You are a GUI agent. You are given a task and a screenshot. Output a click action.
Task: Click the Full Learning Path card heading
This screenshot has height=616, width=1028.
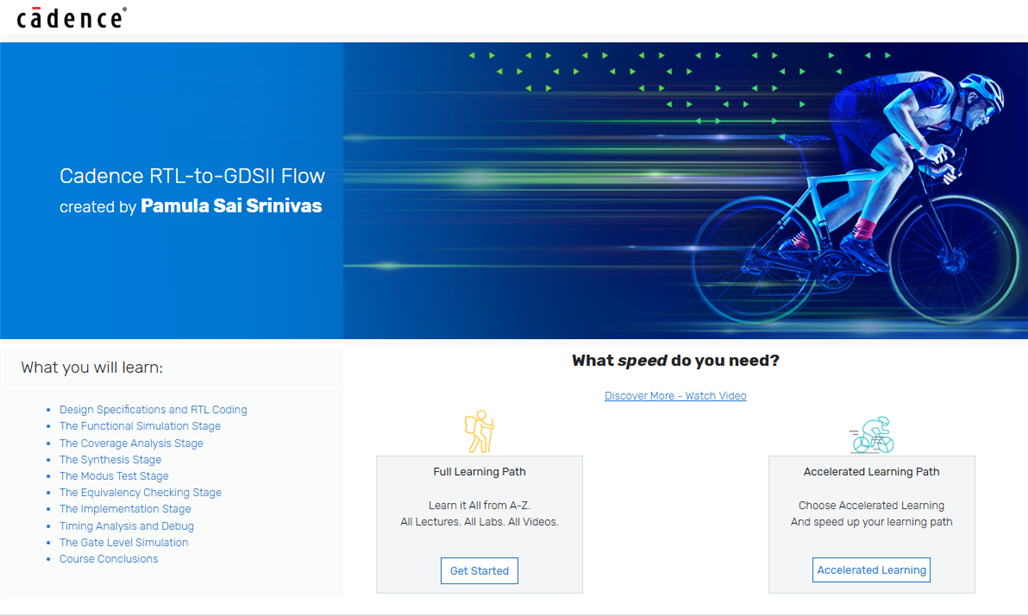(479, 472)
